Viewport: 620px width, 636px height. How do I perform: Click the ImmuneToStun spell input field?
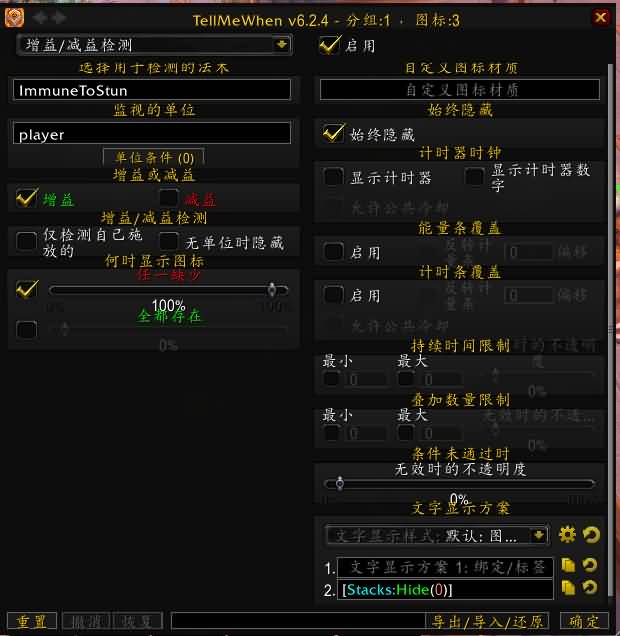152,90
